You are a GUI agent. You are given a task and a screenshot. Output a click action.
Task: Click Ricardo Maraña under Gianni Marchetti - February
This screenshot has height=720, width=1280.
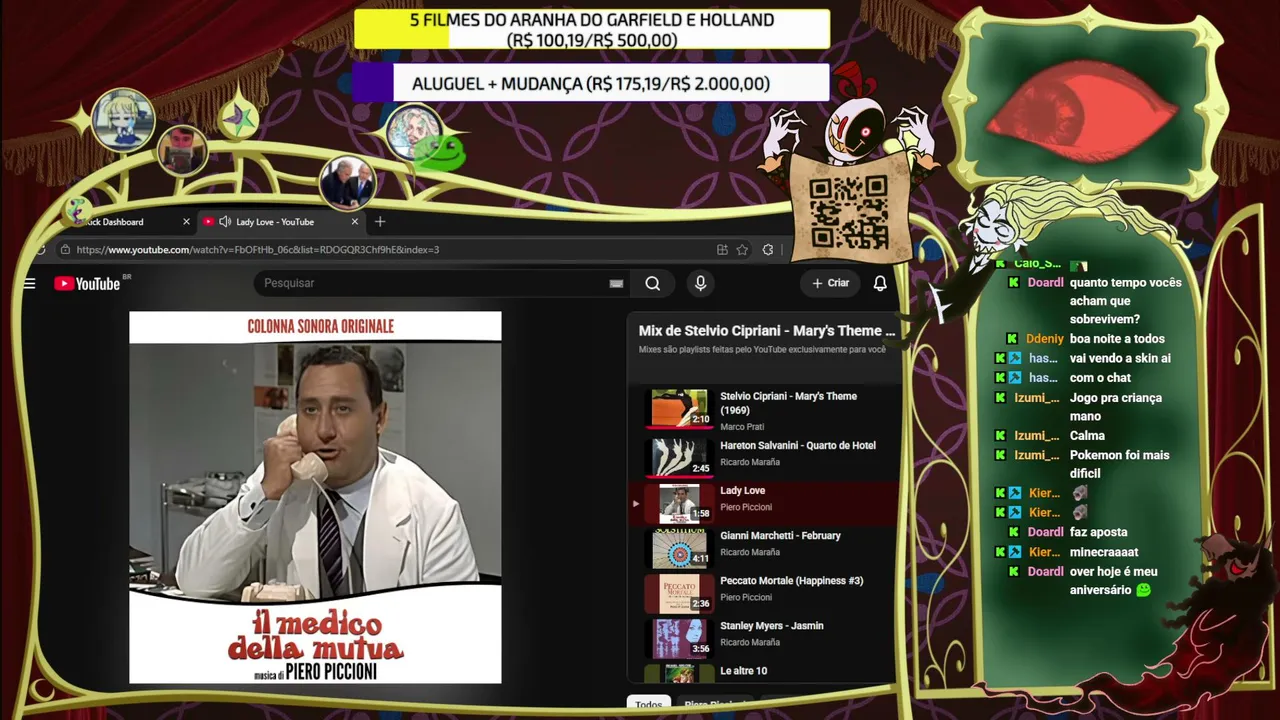tap(750, 552)
